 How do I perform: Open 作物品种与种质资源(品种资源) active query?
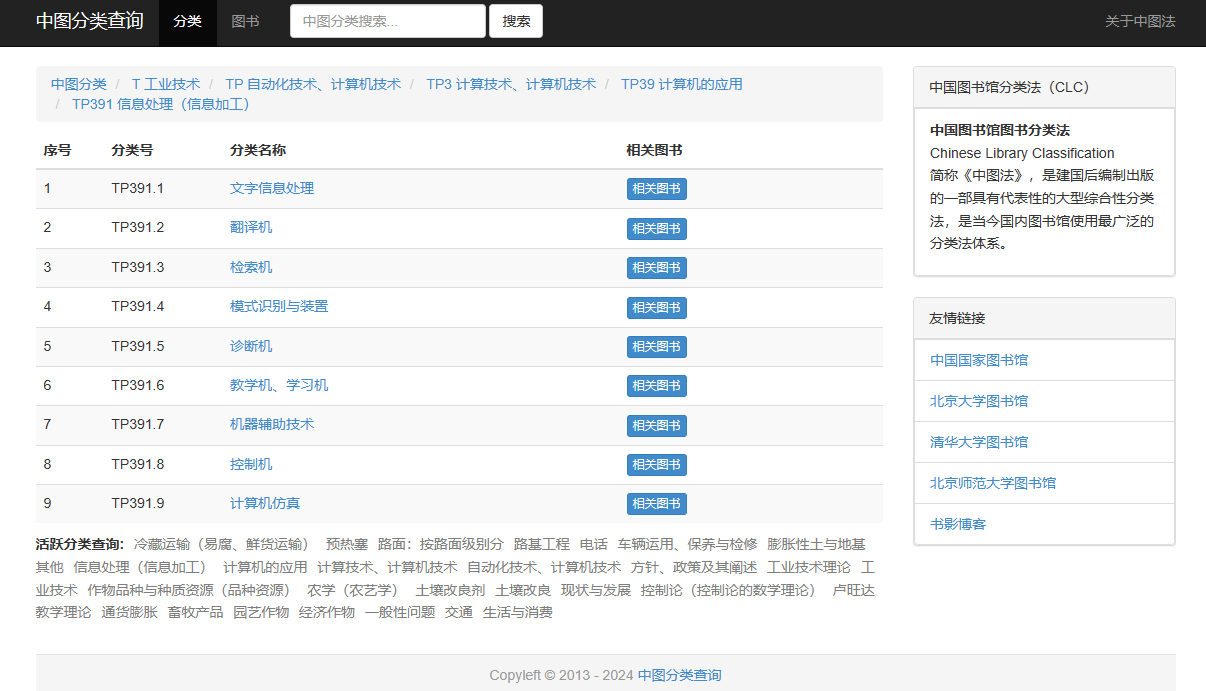192,590
